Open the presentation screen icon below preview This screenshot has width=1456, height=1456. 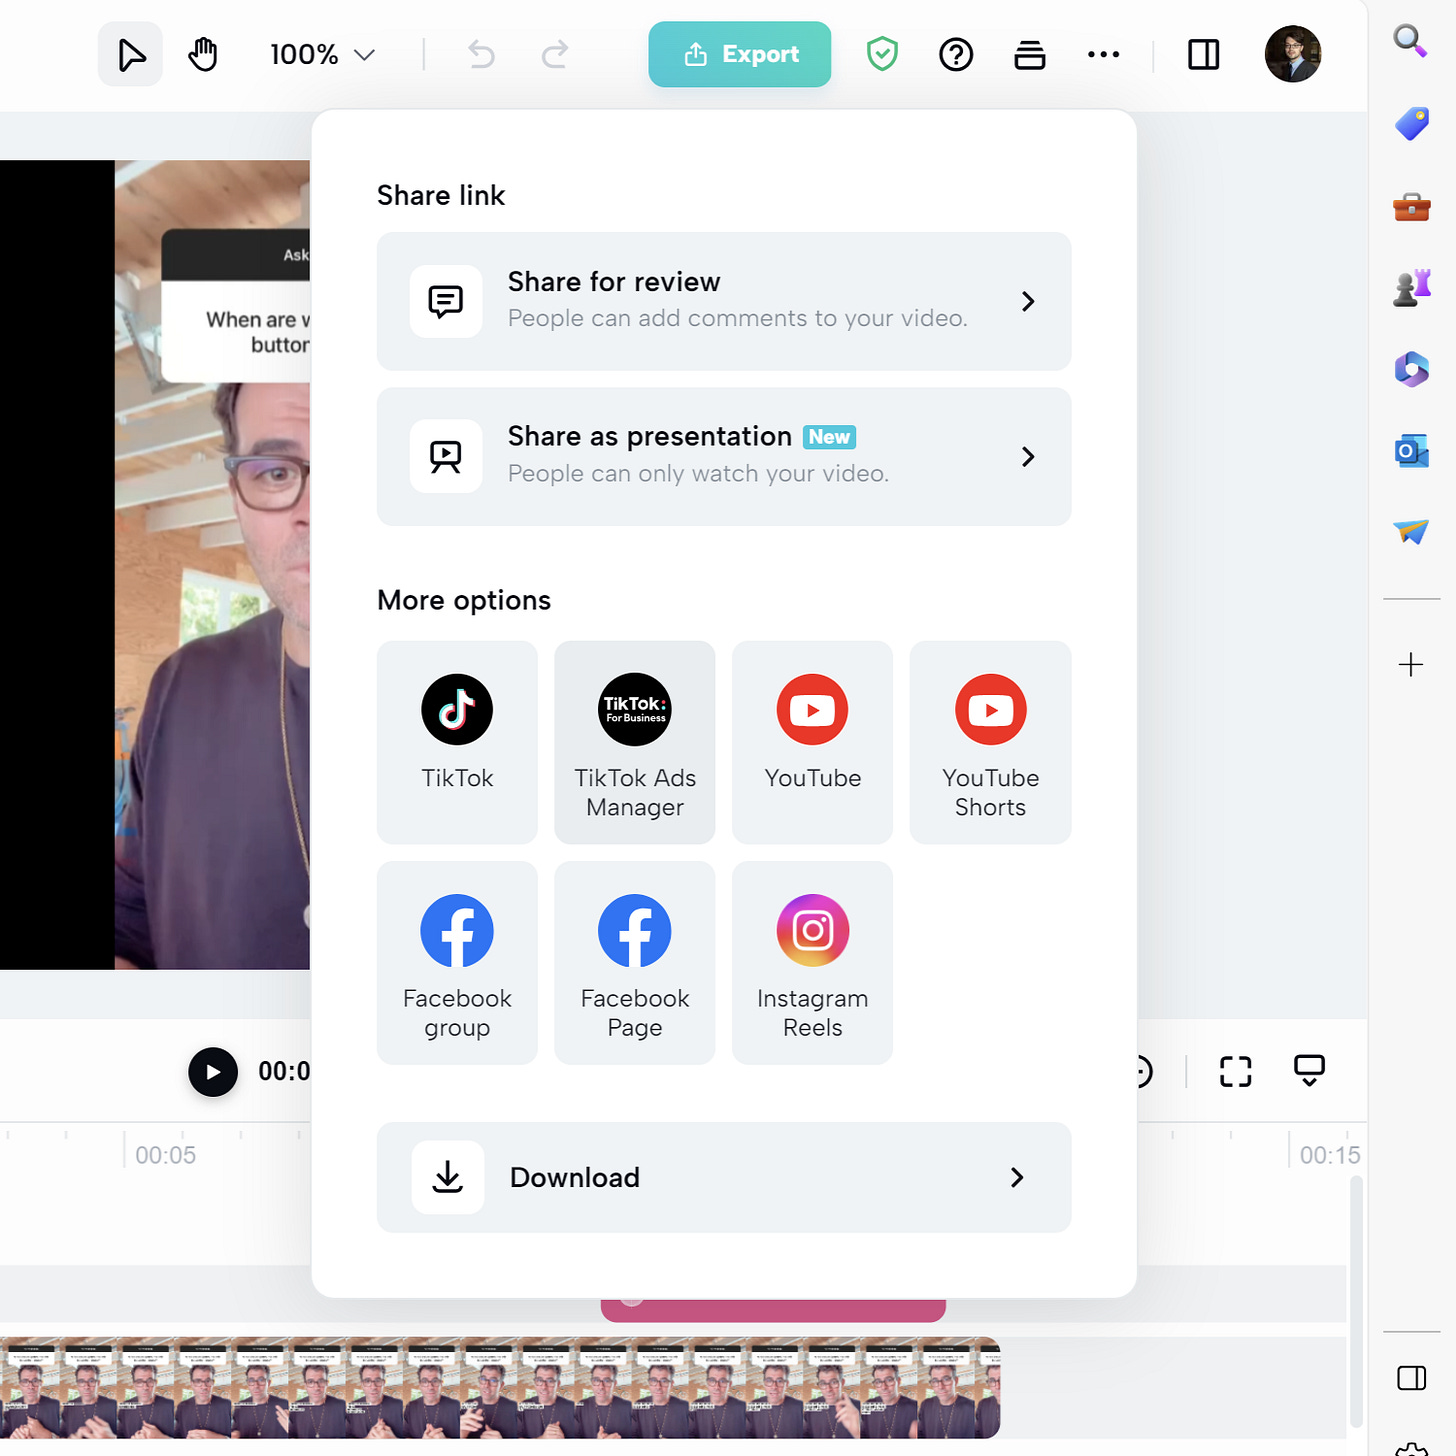1309,1071
